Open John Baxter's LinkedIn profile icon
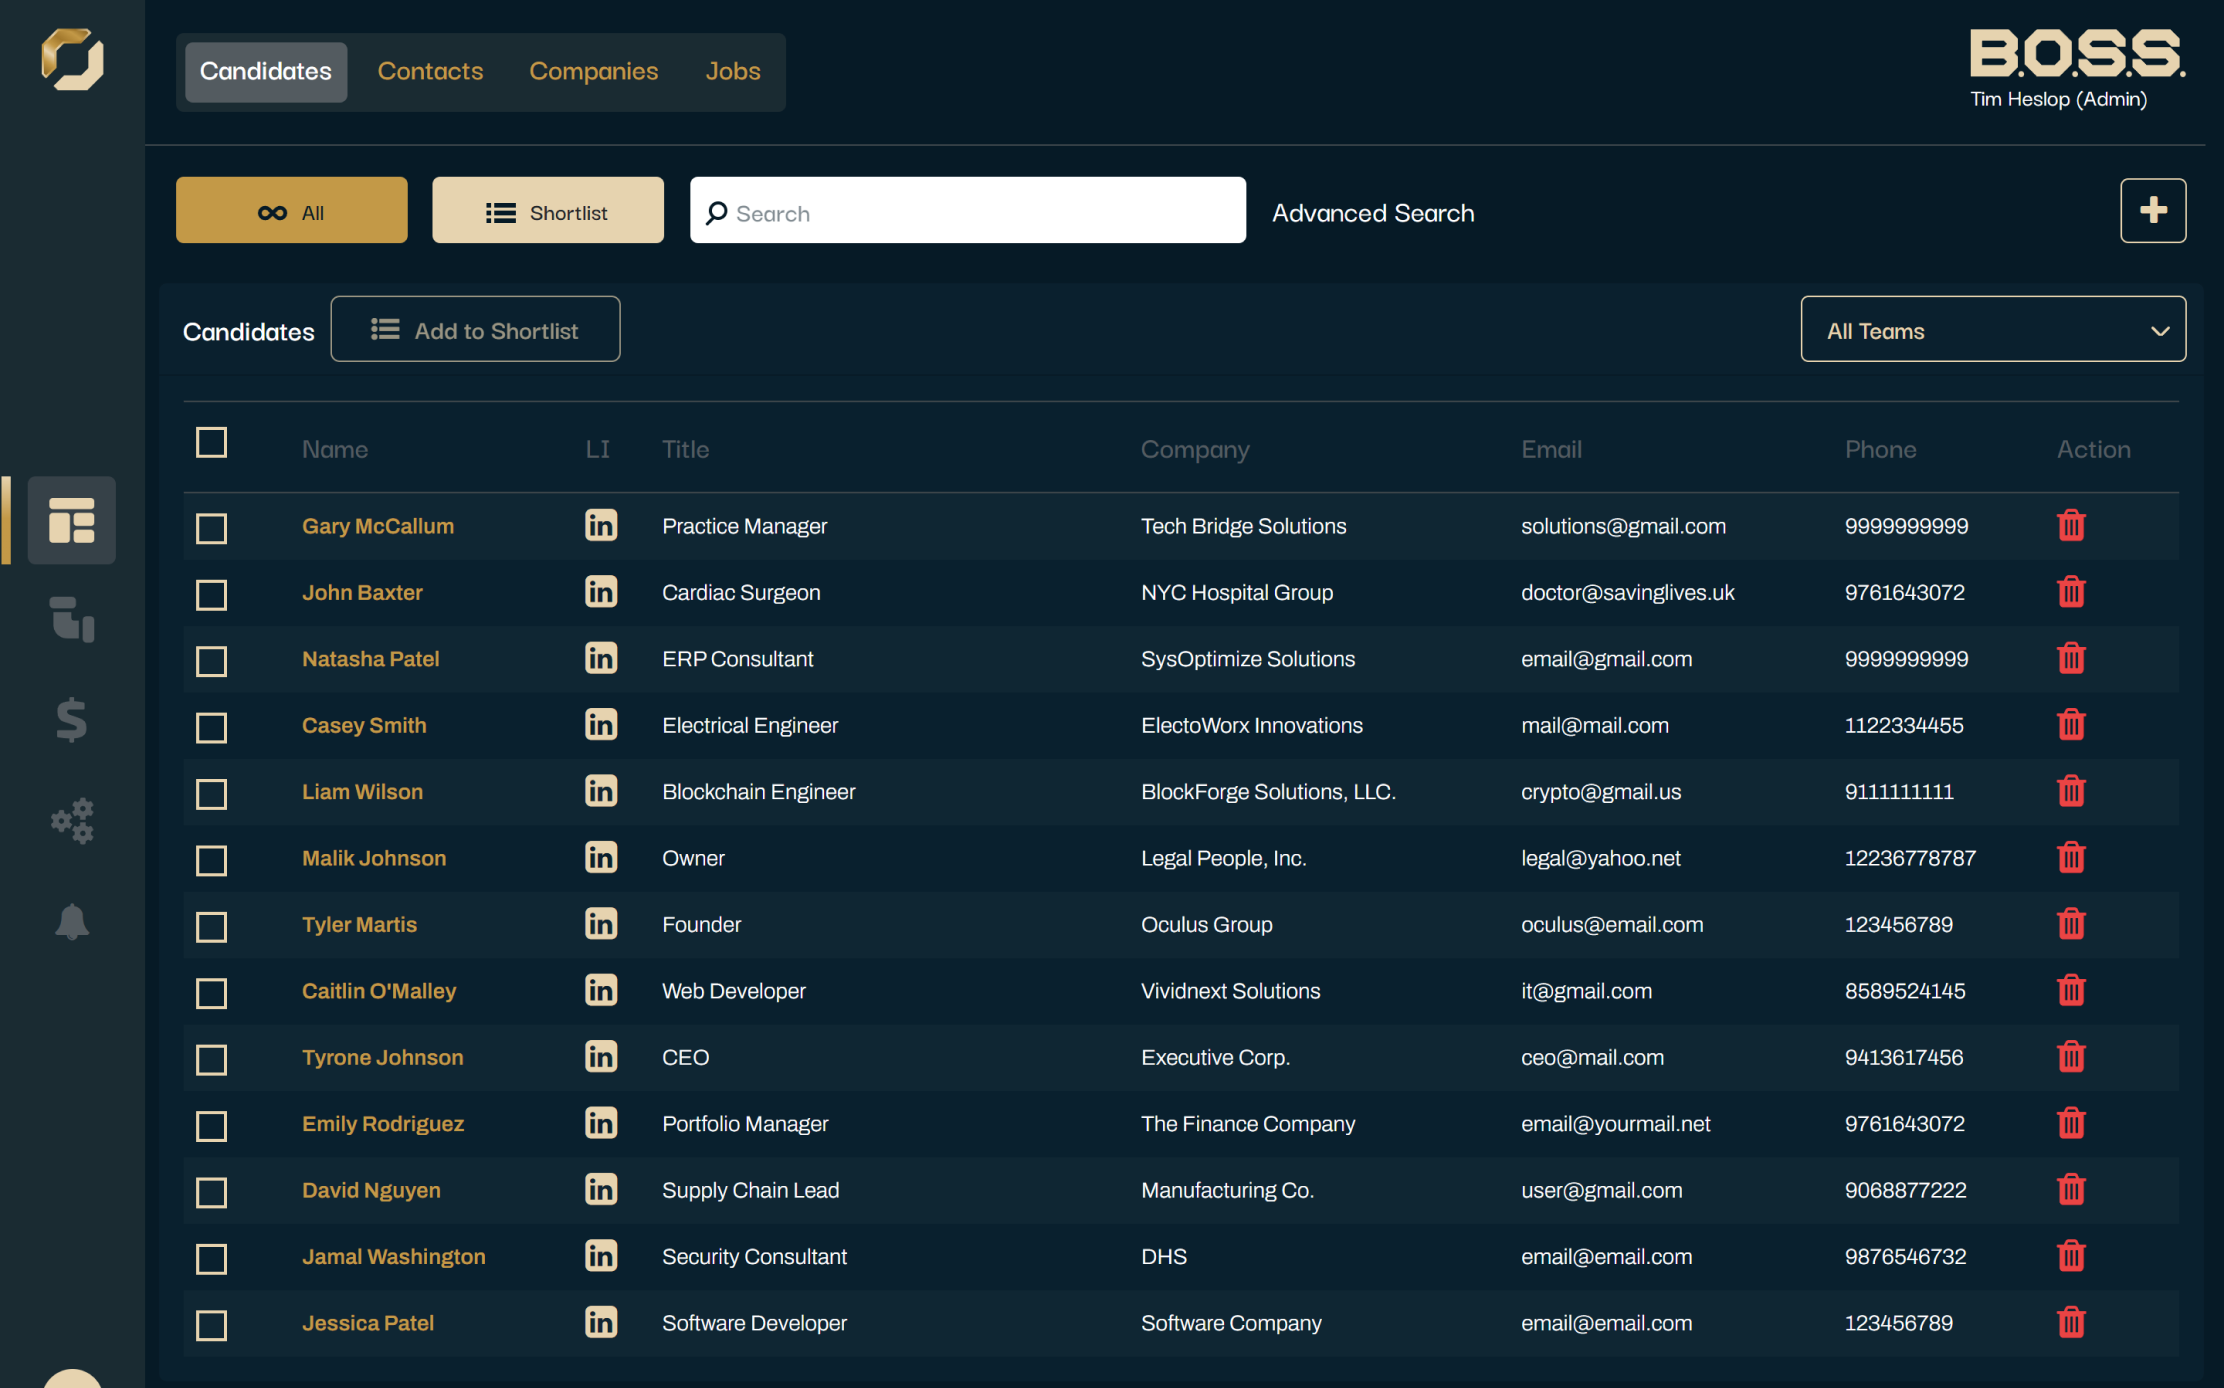 (x=600, y=592)
